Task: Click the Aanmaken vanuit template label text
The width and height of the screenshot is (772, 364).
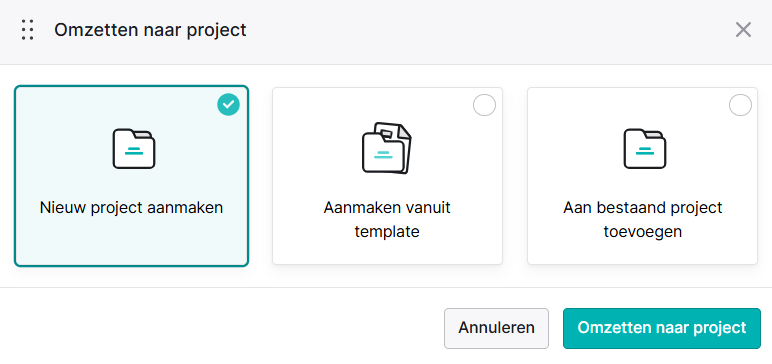Action: [x=387, y=219]
